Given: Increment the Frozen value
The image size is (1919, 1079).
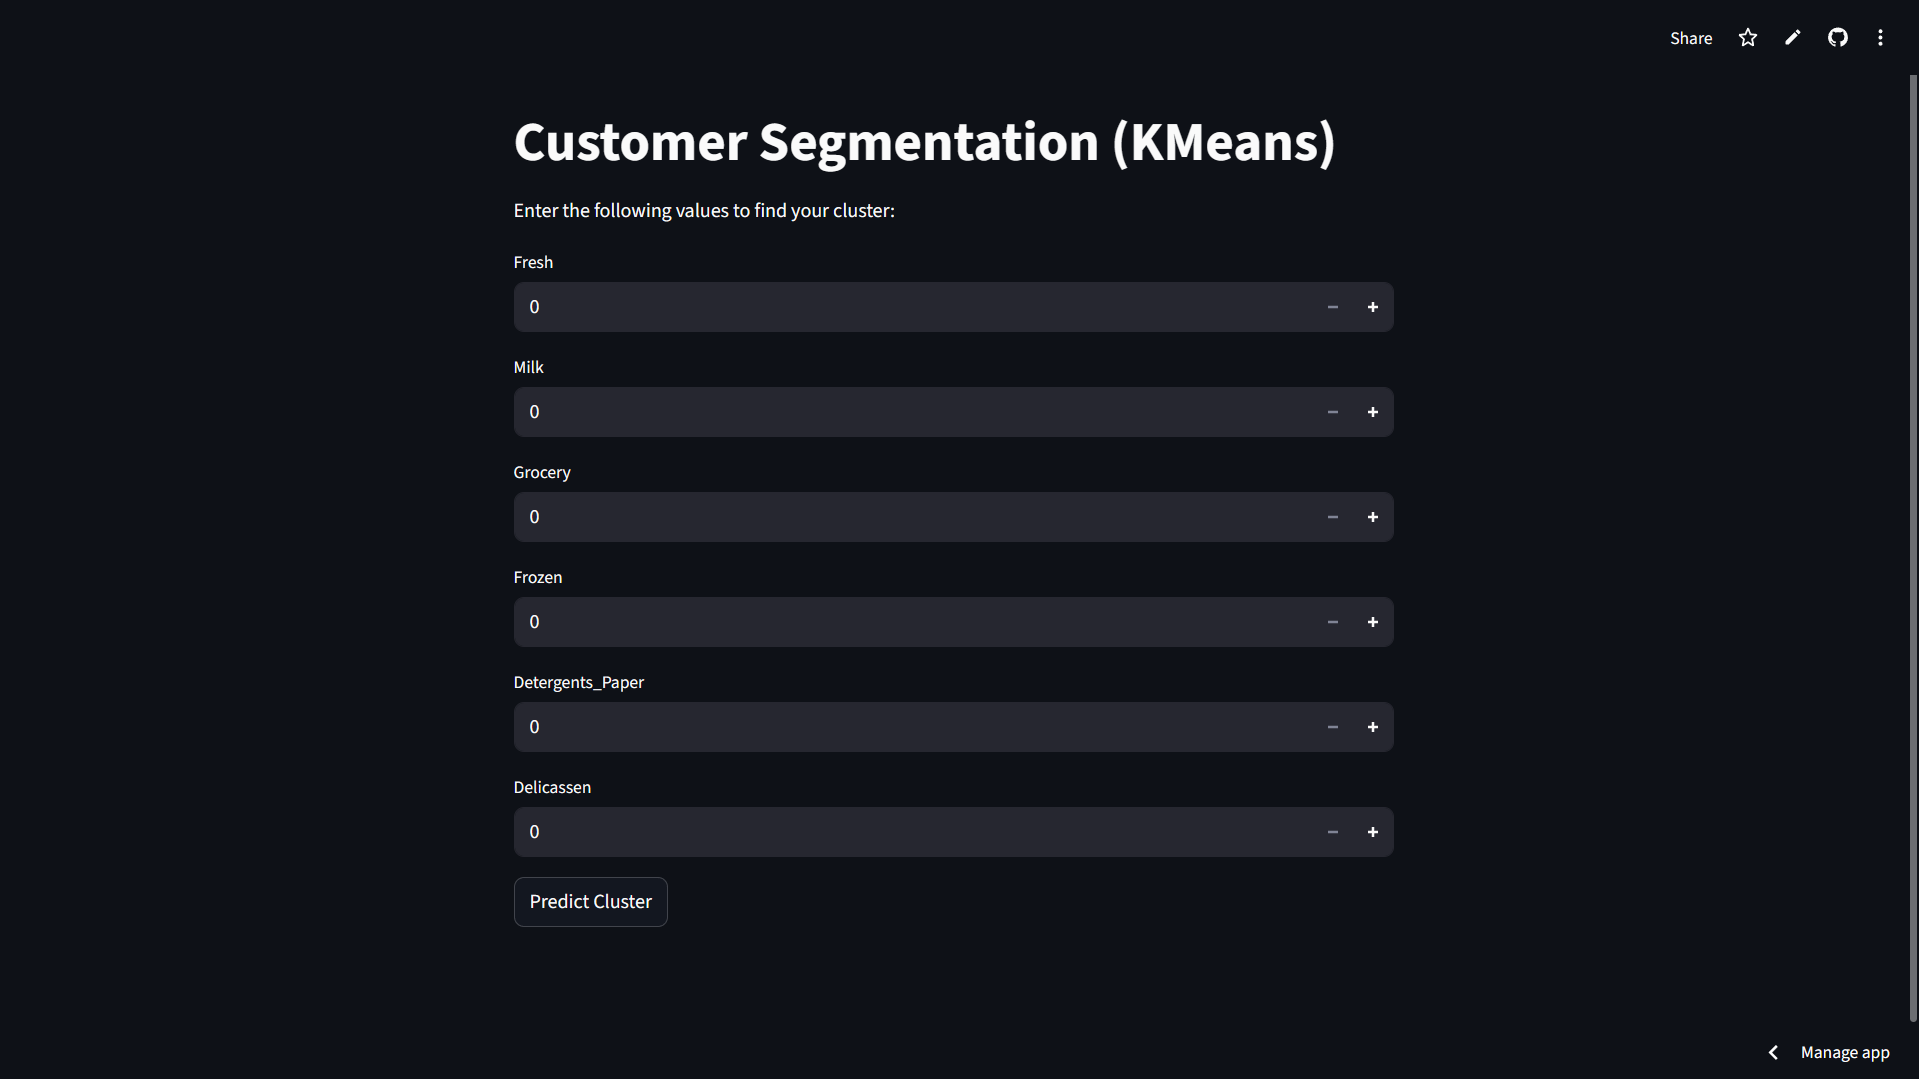Looking at the screenshot, I should pyautogui.click(x=1372, y=622).
